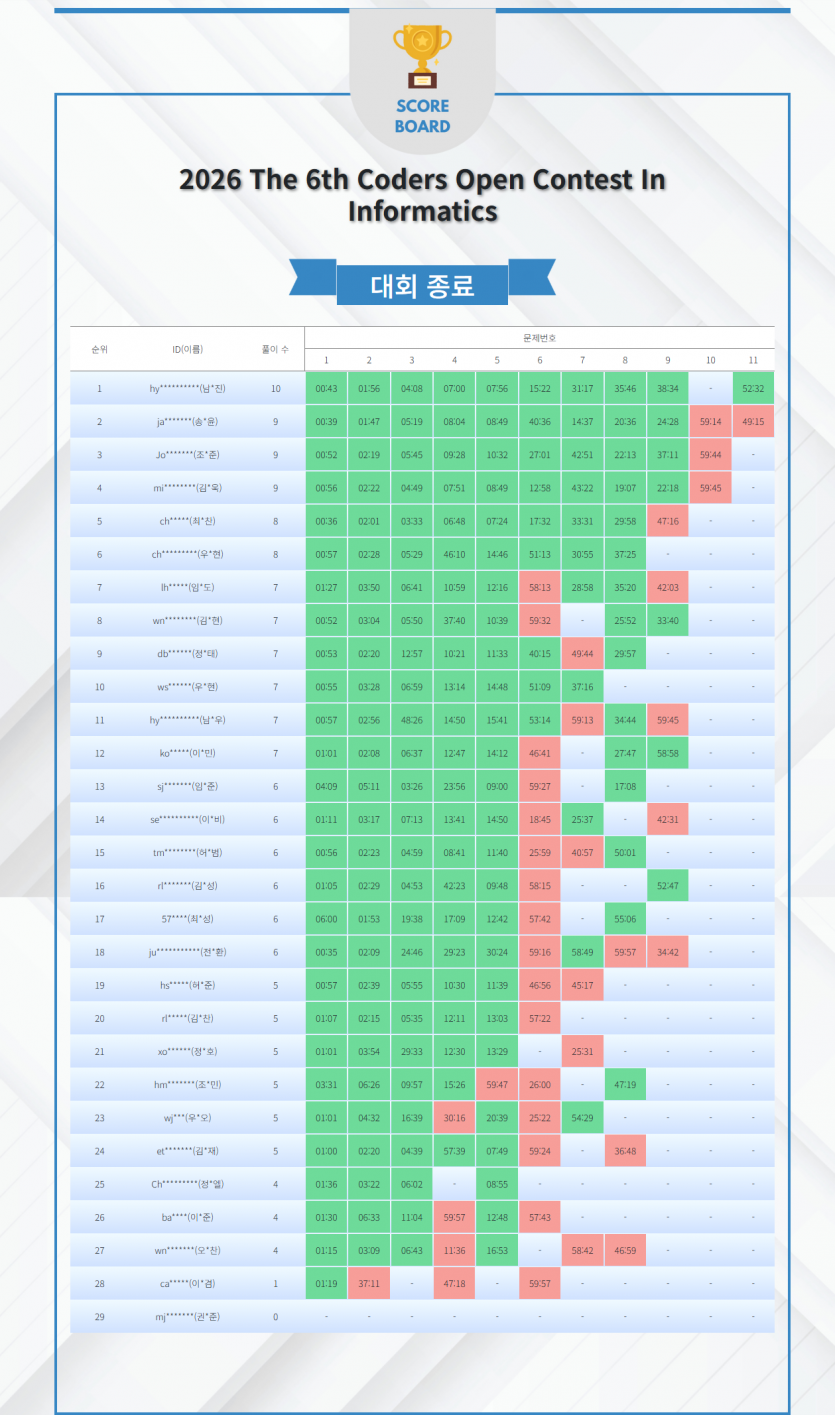Click the contest title heading
This screenshot has width=835, height=1415.
(x=422, y=195)
